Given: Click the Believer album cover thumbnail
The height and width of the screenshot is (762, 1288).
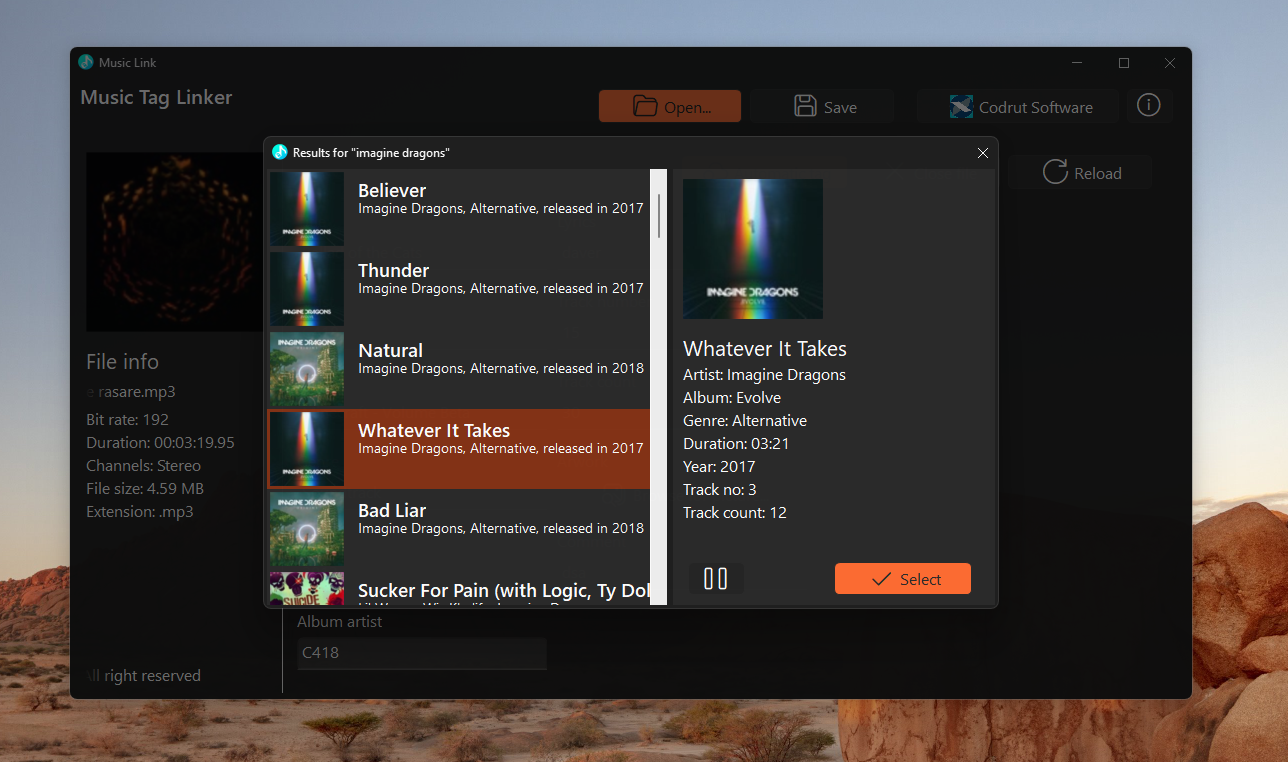Looking at the screenshot, I should coord(307,209).
